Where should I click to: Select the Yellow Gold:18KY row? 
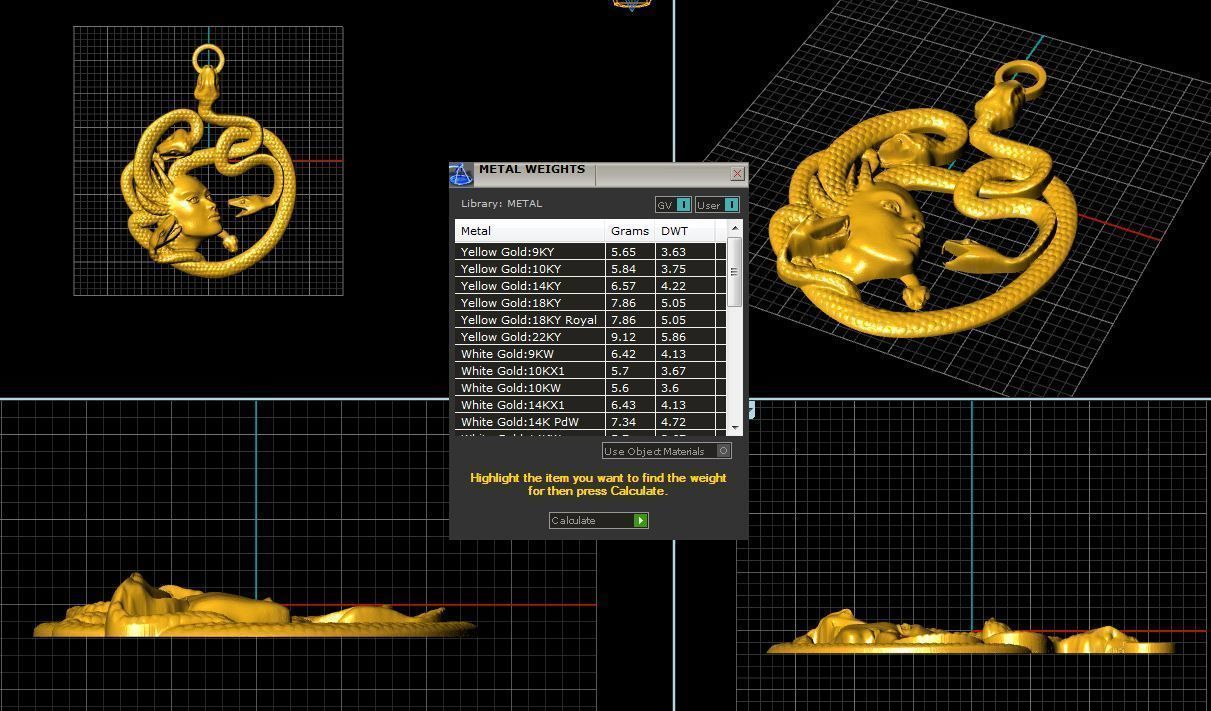point(590,303)
